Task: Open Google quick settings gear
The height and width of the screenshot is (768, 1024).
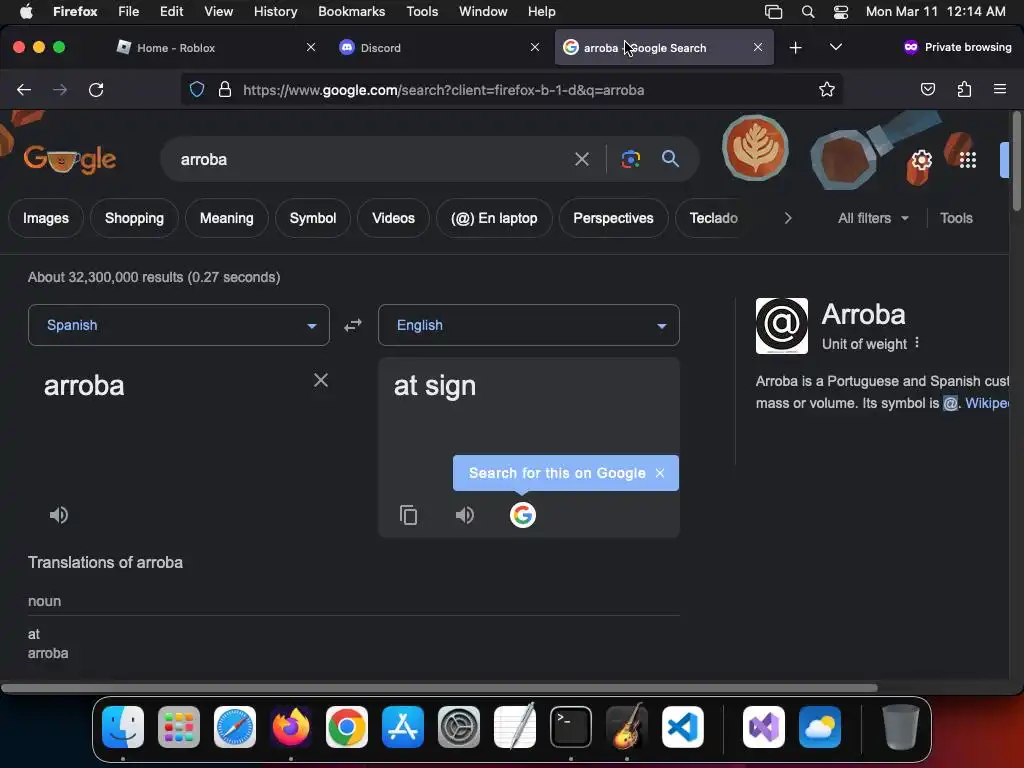Action: (921, 160)
